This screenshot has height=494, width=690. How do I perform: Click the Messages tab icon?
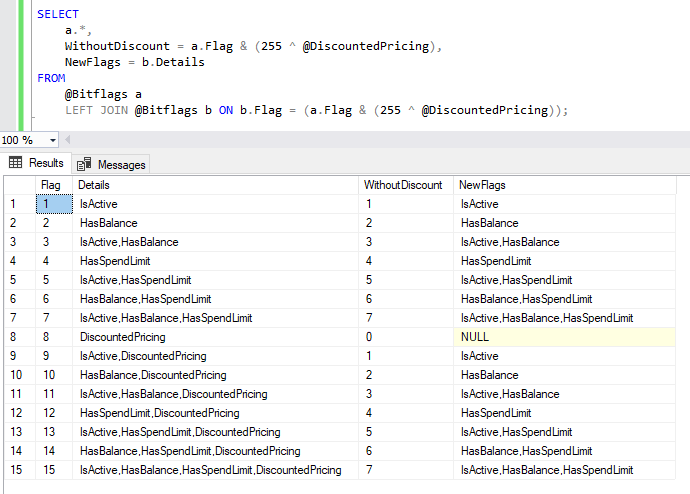[x=84, y=164]
